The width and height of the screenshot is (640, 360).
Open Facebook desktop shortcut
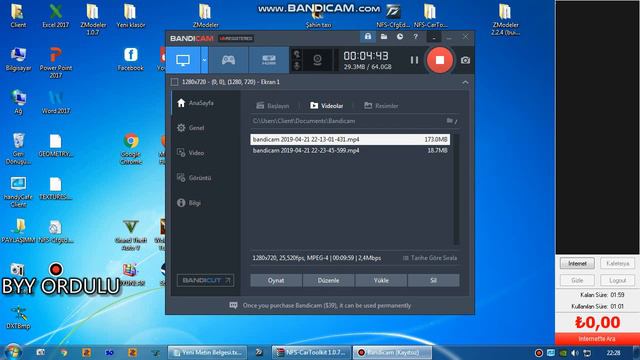pos(131,59)
